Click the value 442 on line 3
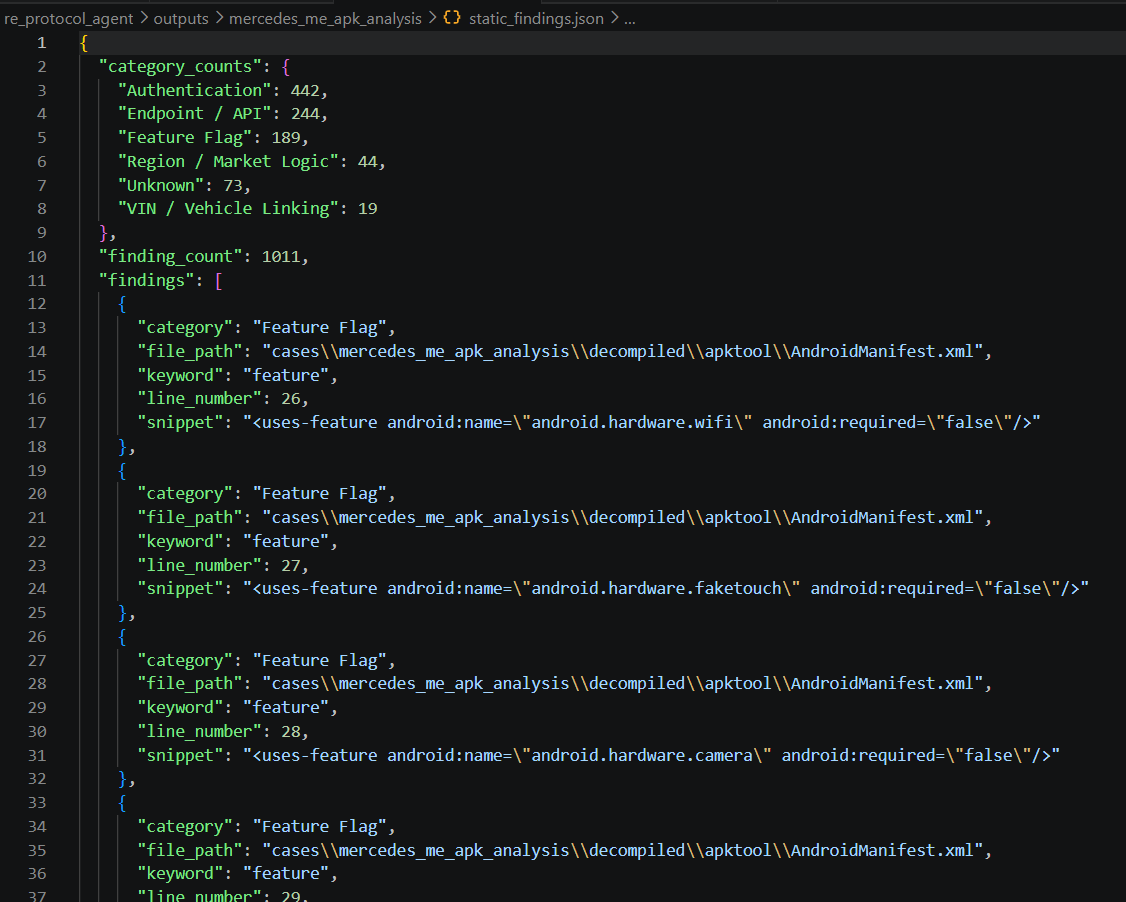 tap(304, 90)
